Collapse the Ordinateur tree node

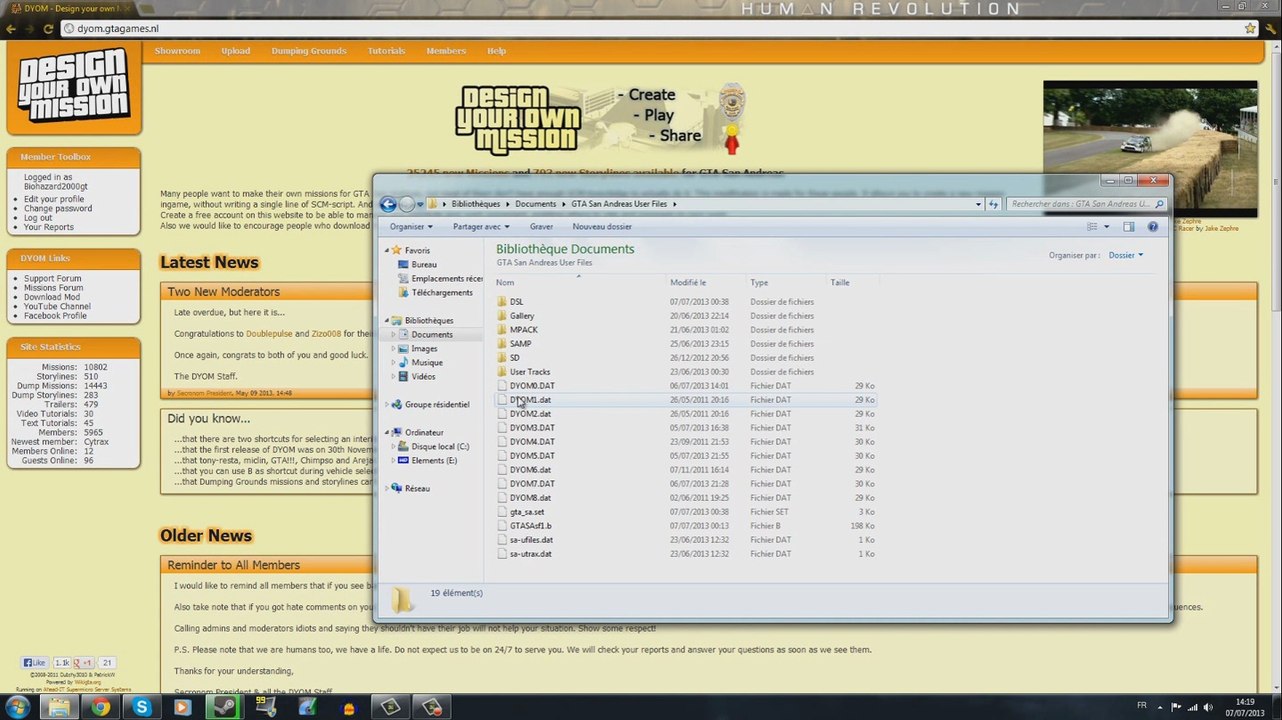387,432
